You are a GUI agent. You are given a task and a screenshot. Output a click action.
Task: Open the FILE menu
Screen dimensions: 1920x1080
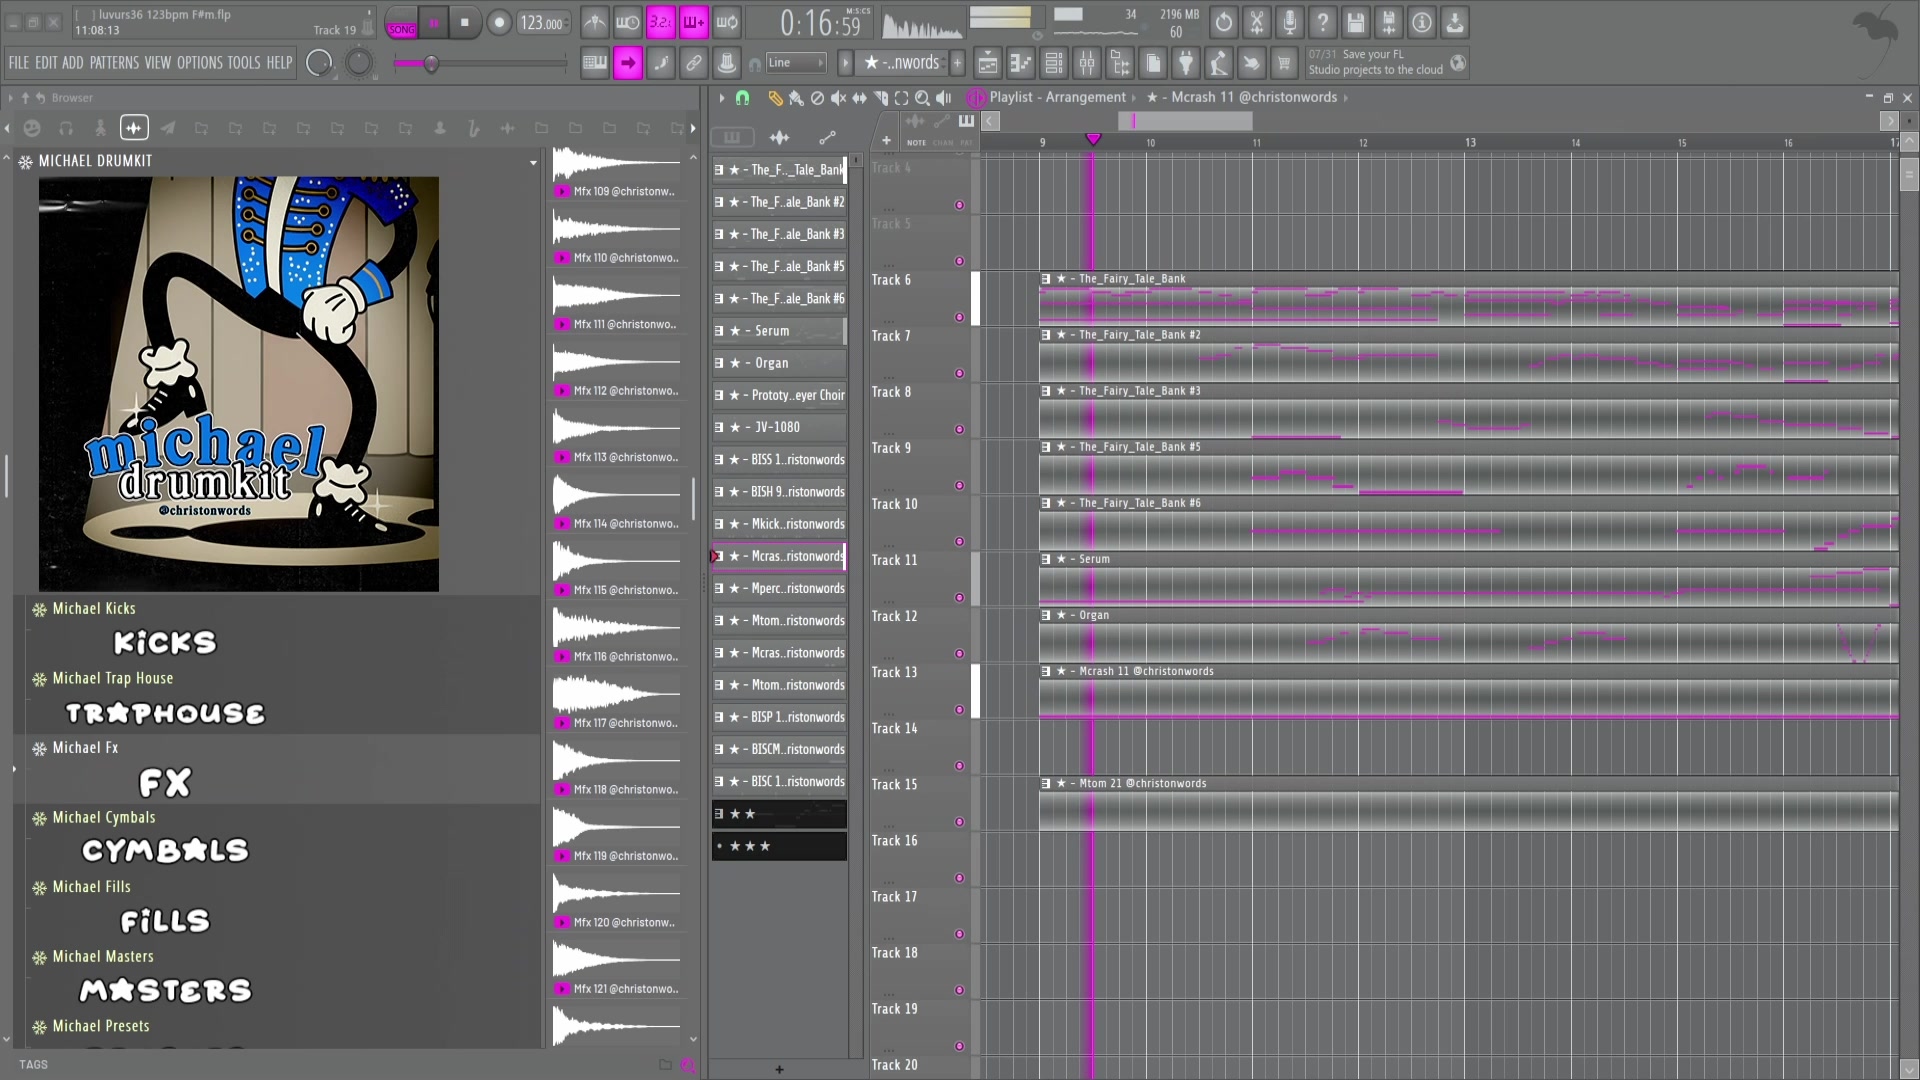tap(19, 63)
